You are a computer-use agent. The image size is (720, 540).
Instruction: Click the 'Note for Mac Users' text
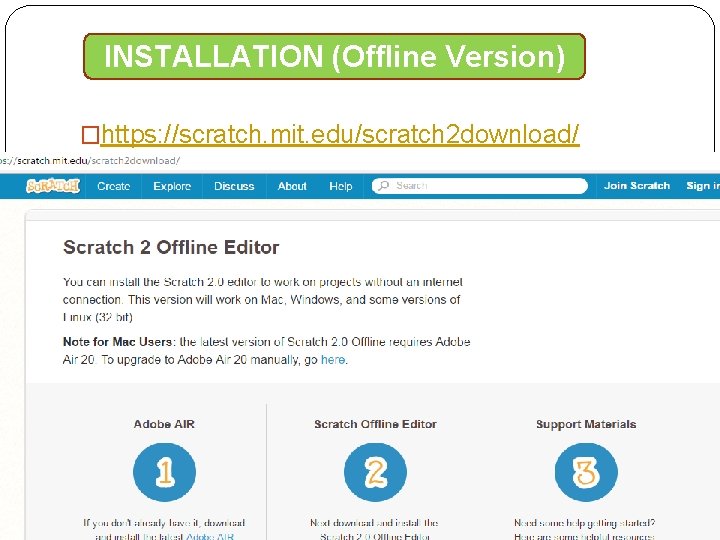pyautogui.click(x=118, y=342)
